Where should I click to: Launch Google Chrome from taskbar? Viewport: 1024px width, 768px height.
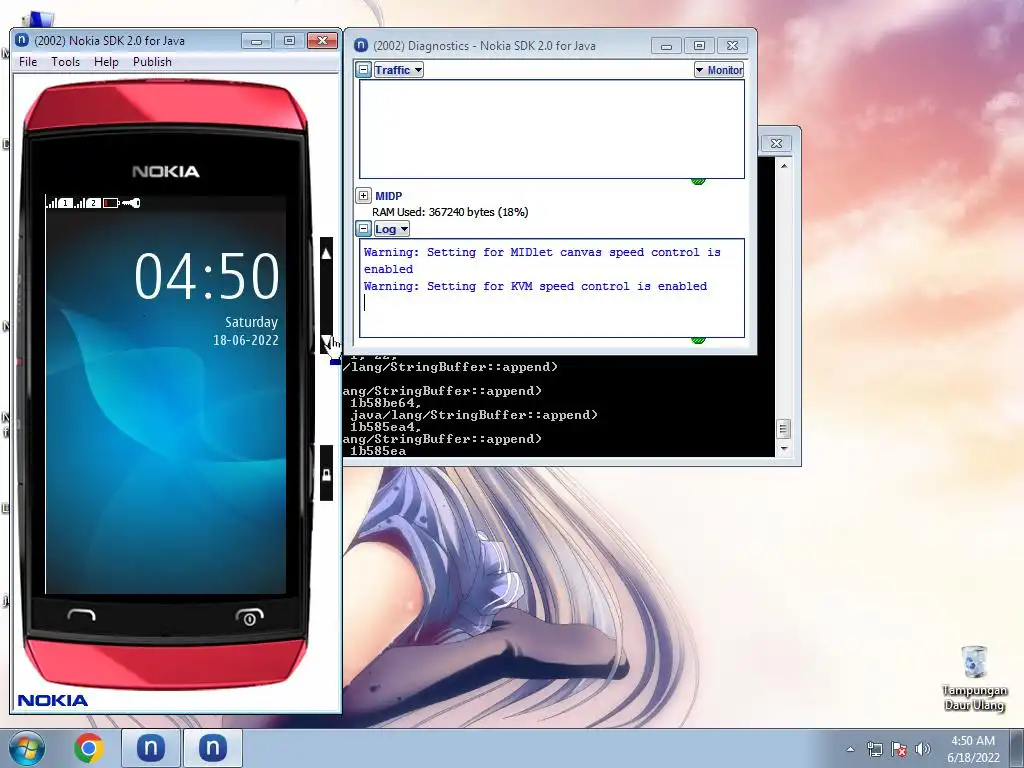89,748
